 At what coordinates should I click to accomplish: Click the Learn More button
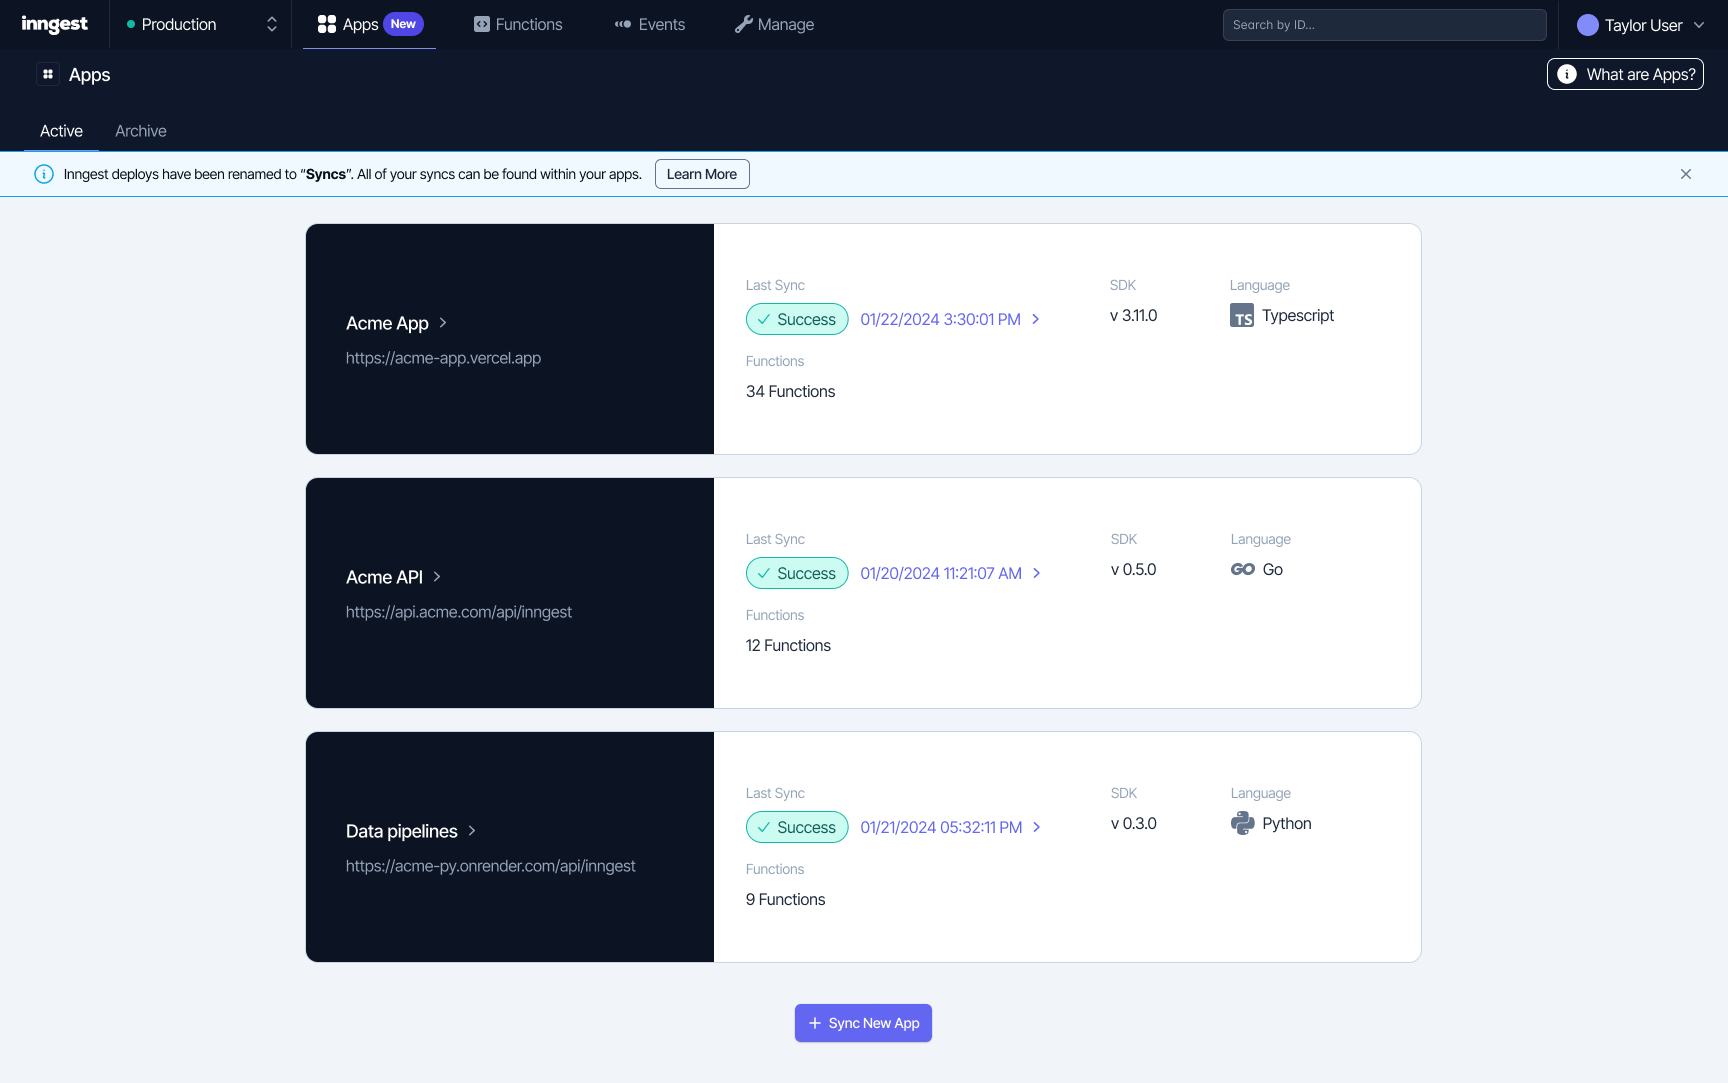(701, 173)
